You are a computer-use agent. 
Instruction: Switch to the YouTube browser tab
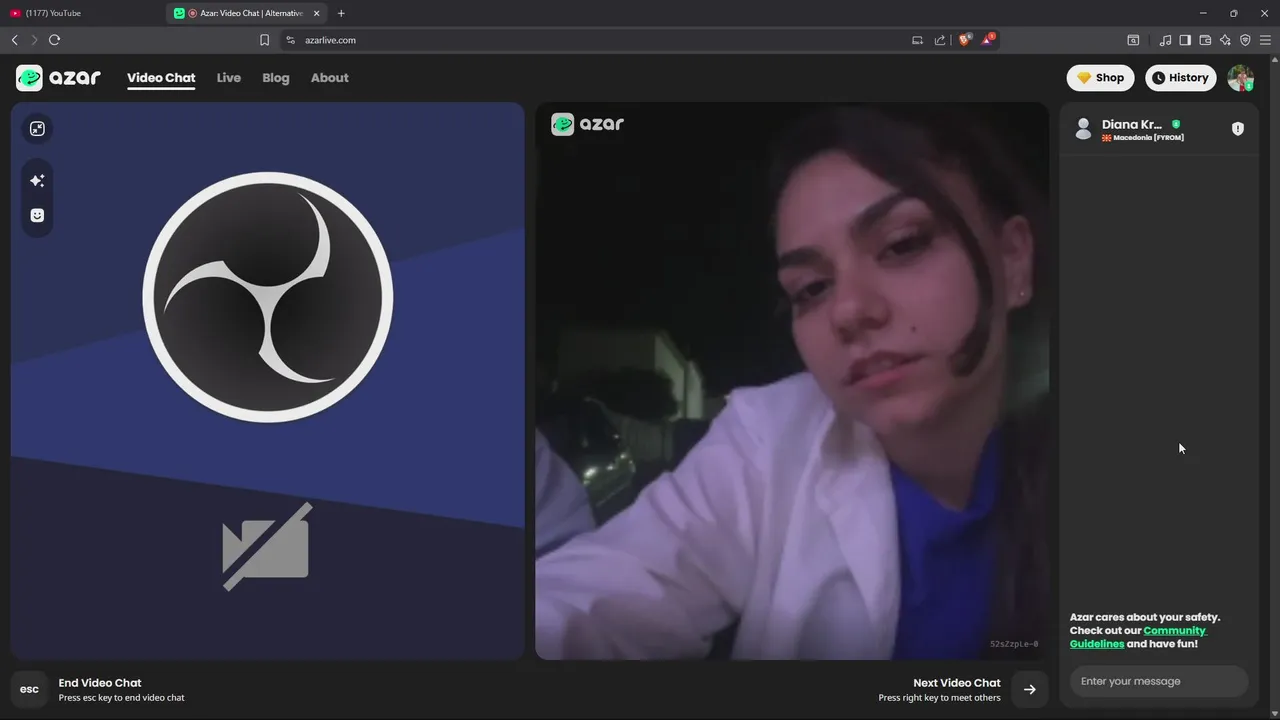(82, 13)
